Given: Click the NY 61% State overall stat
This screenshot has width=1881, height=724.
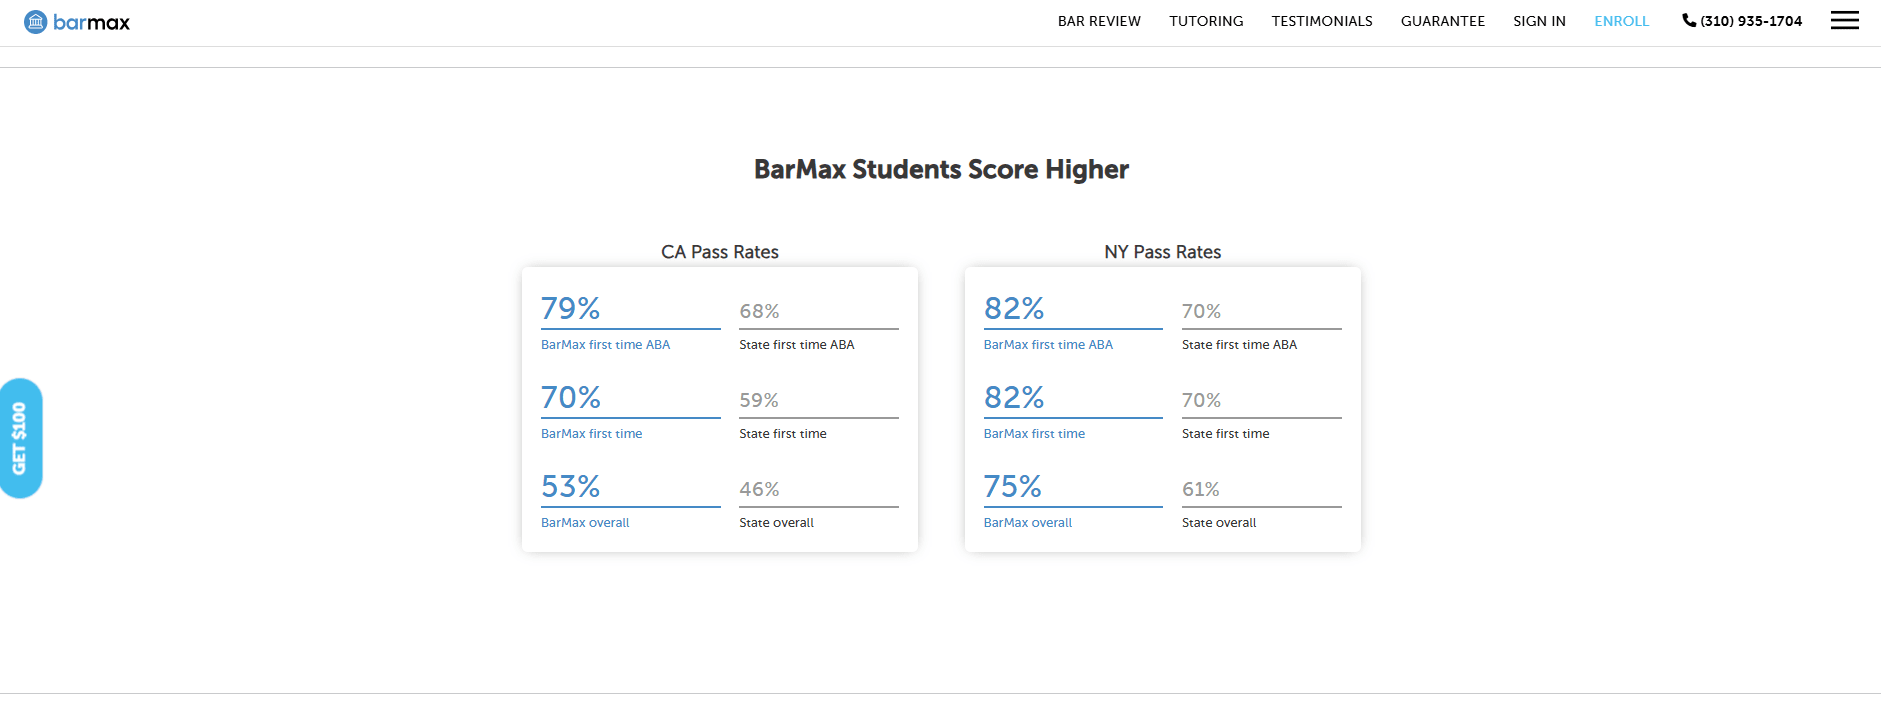Looking at the screenshot, I should click(1200, 489).
